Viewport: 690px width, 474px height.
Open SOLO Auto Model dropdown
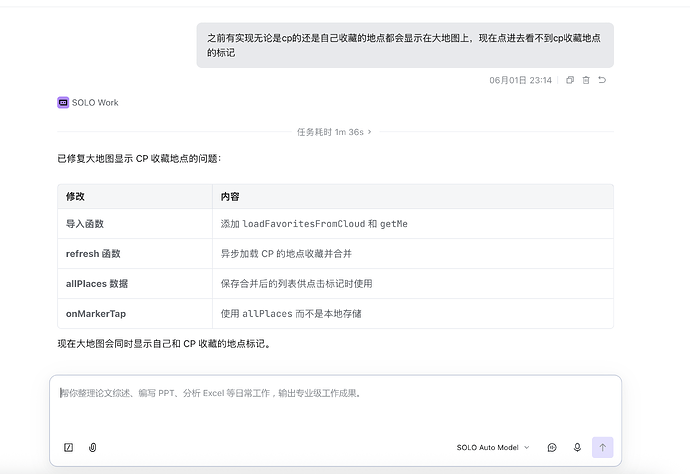point(493,448)
